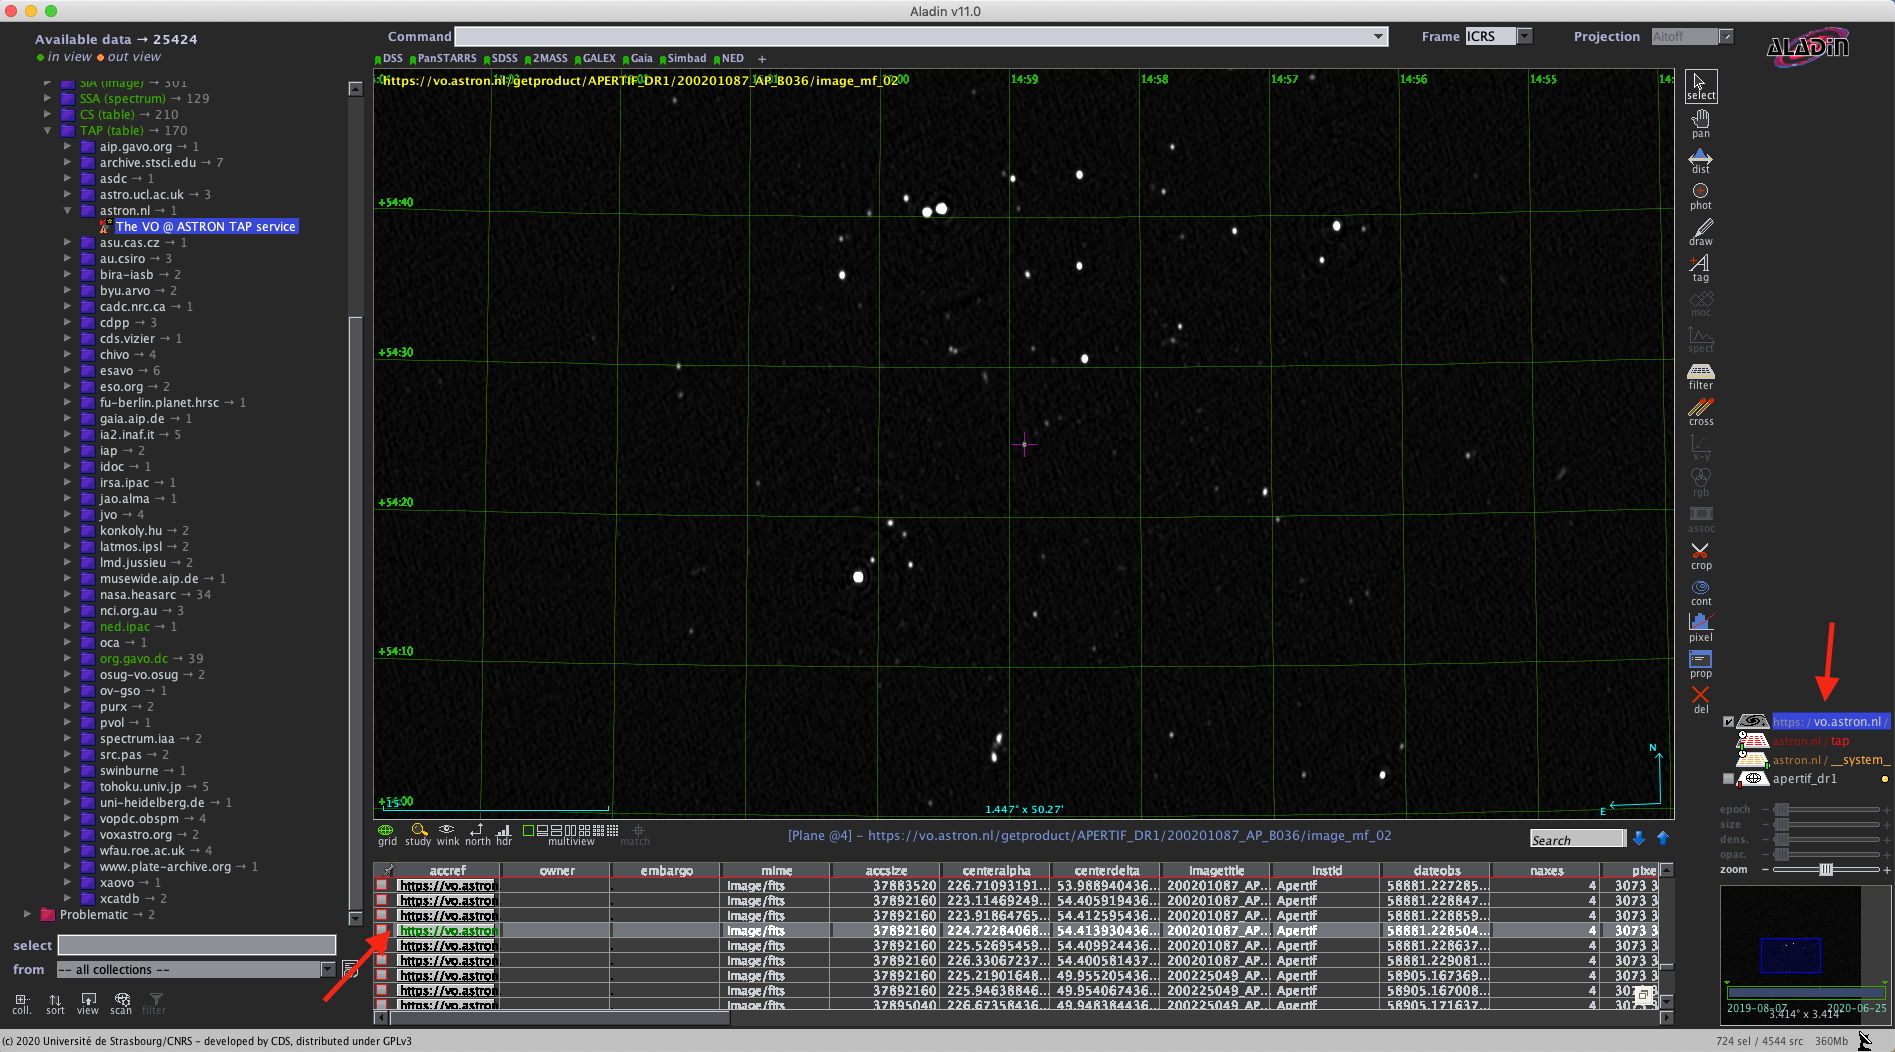
Task: Click the plus button to add bookmark
Action: click(x=762, y=59)
